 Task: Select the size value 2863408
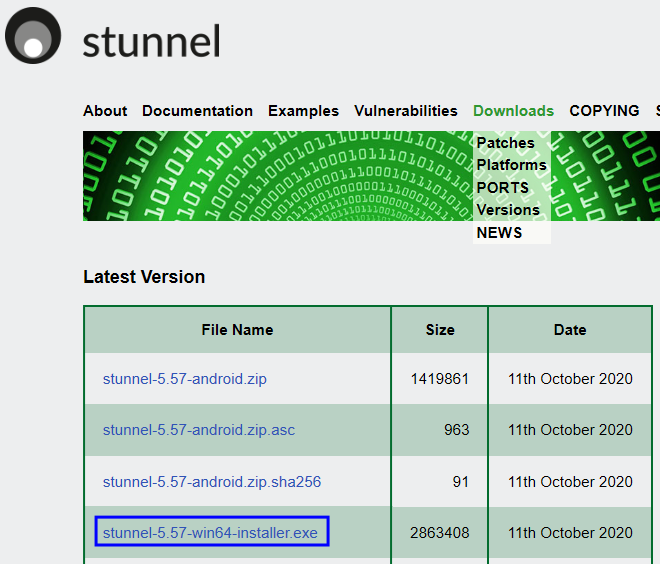tap(439, 533)
